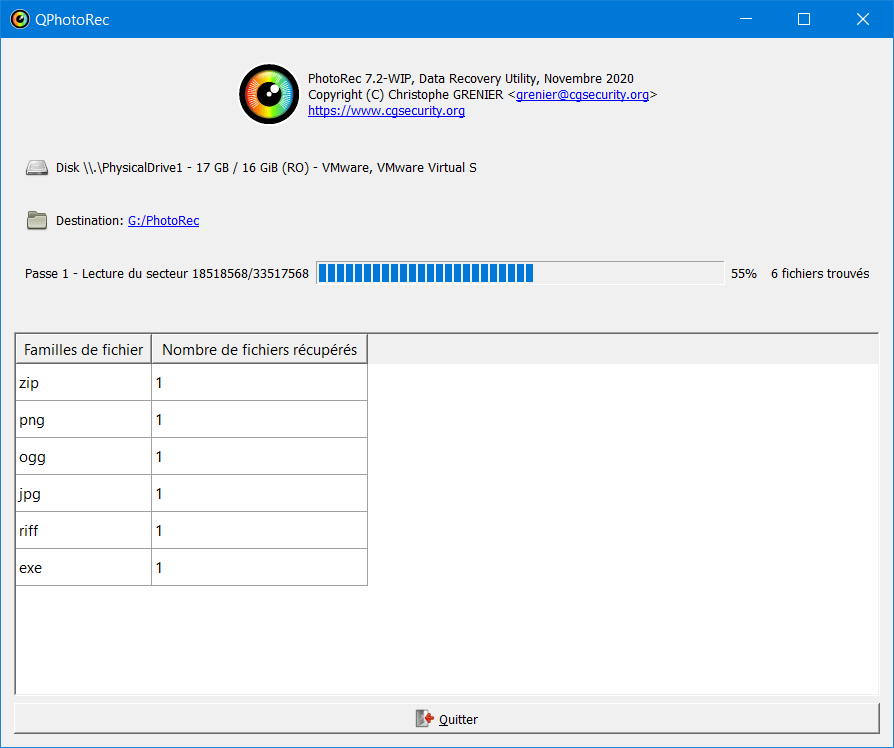Select the ogg file family cell
This screenshot has height=748, width=894.
[x=83, y=456]
